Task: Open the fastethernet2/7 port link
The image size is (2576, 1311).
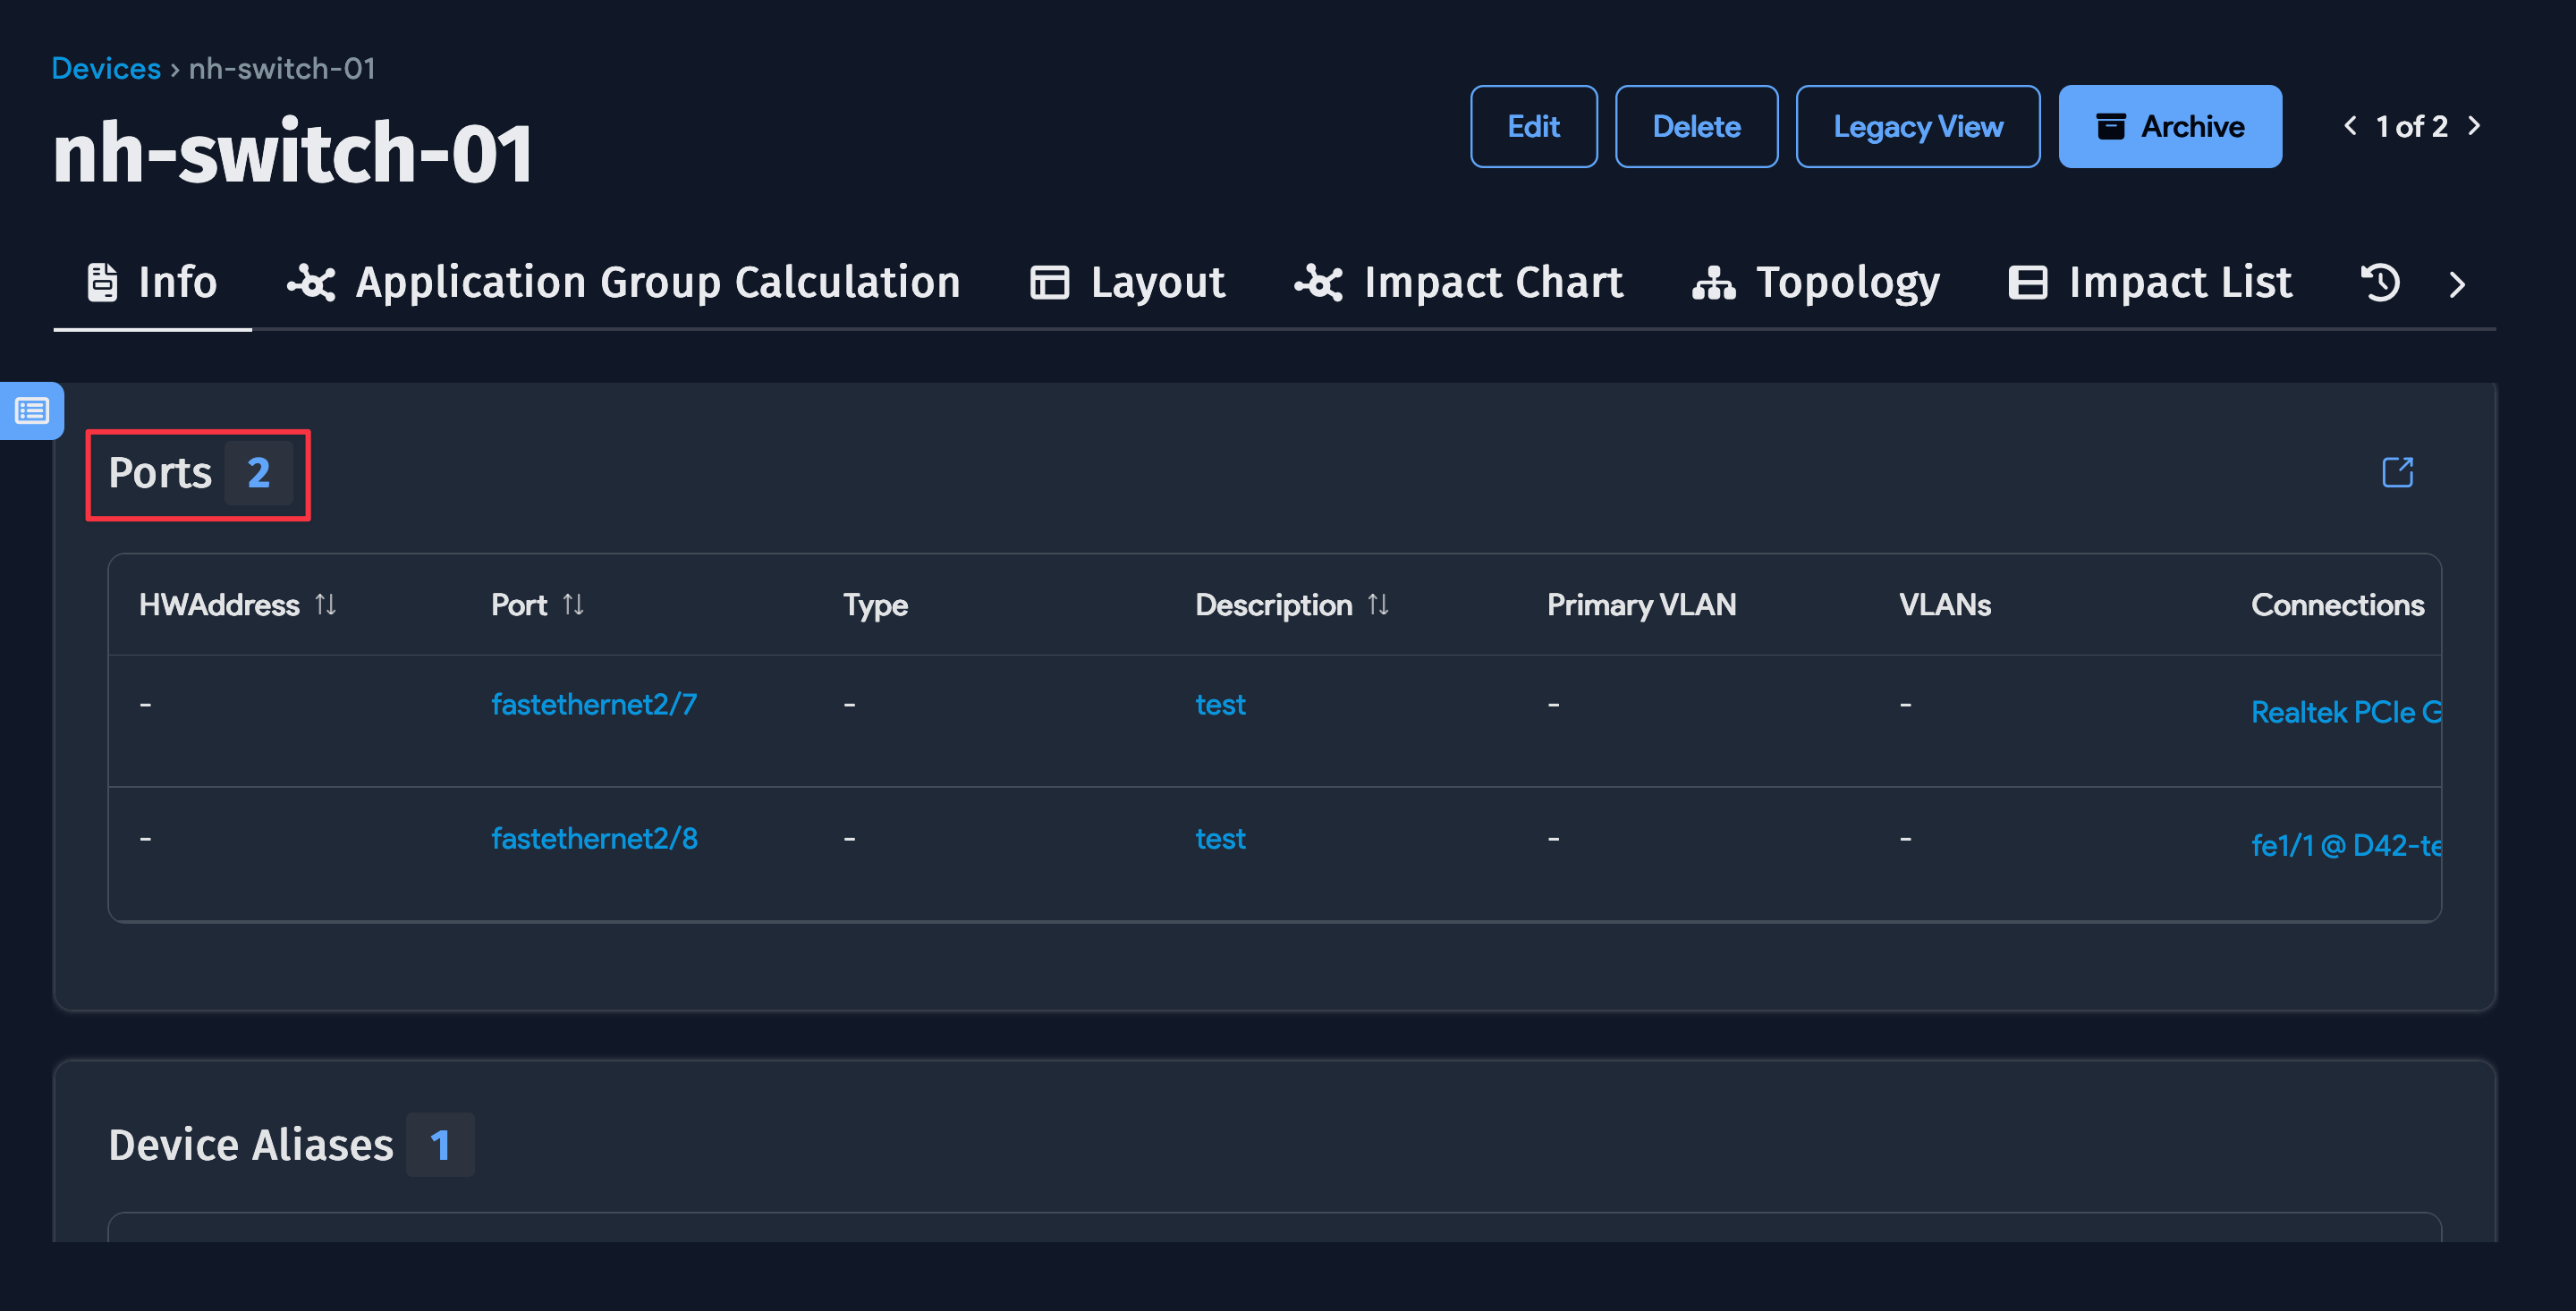Action: [594, 704]
